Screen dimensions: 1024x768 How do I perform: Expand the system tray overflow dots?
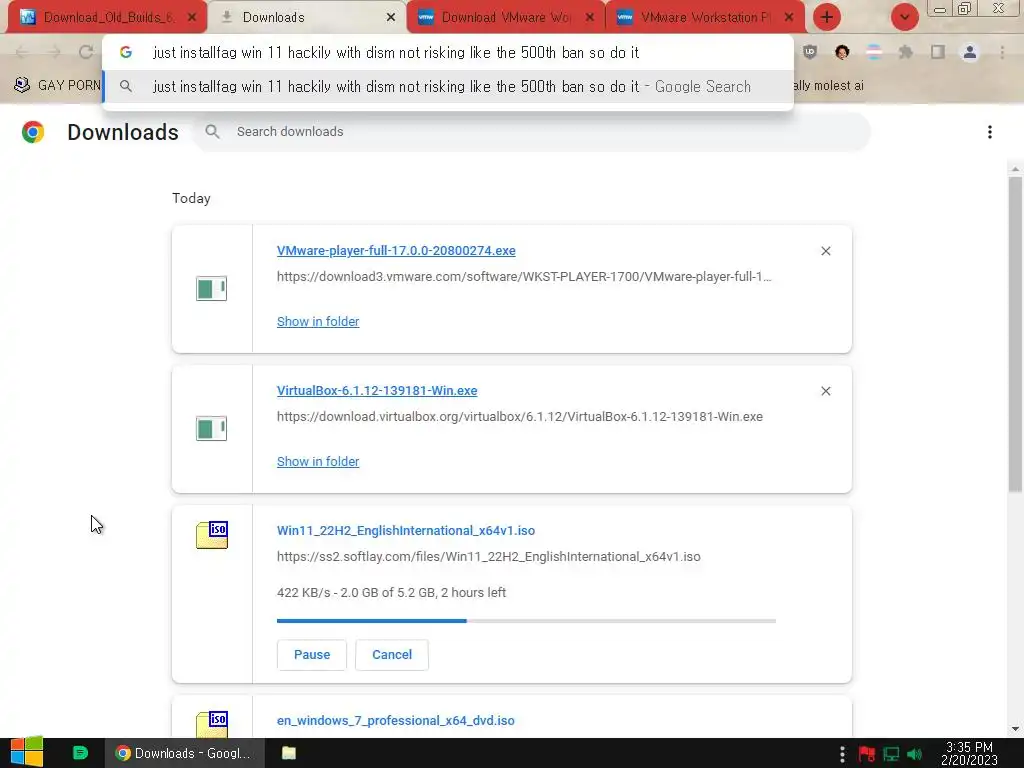point(842,754)
